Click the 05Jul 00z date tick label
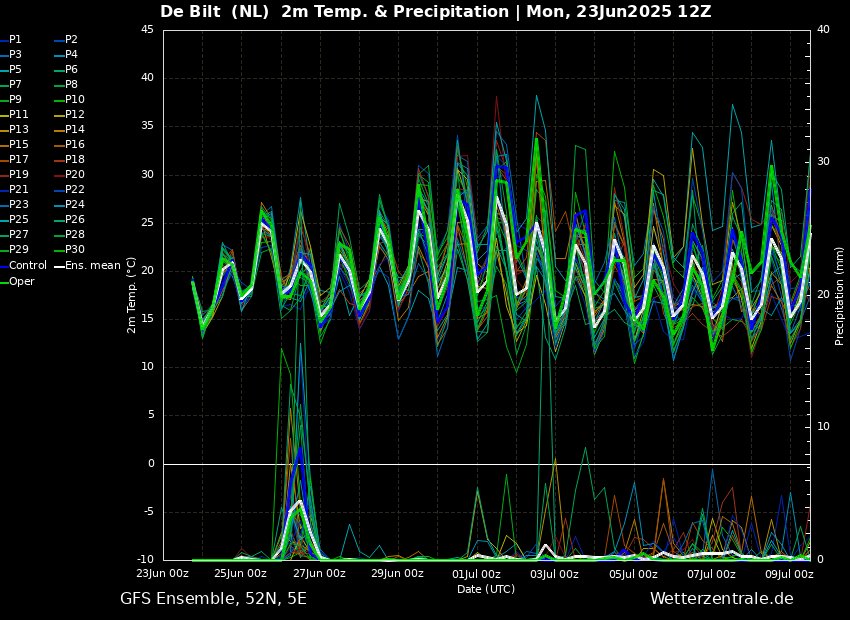The image size is (850, 620). pos(633,573)
